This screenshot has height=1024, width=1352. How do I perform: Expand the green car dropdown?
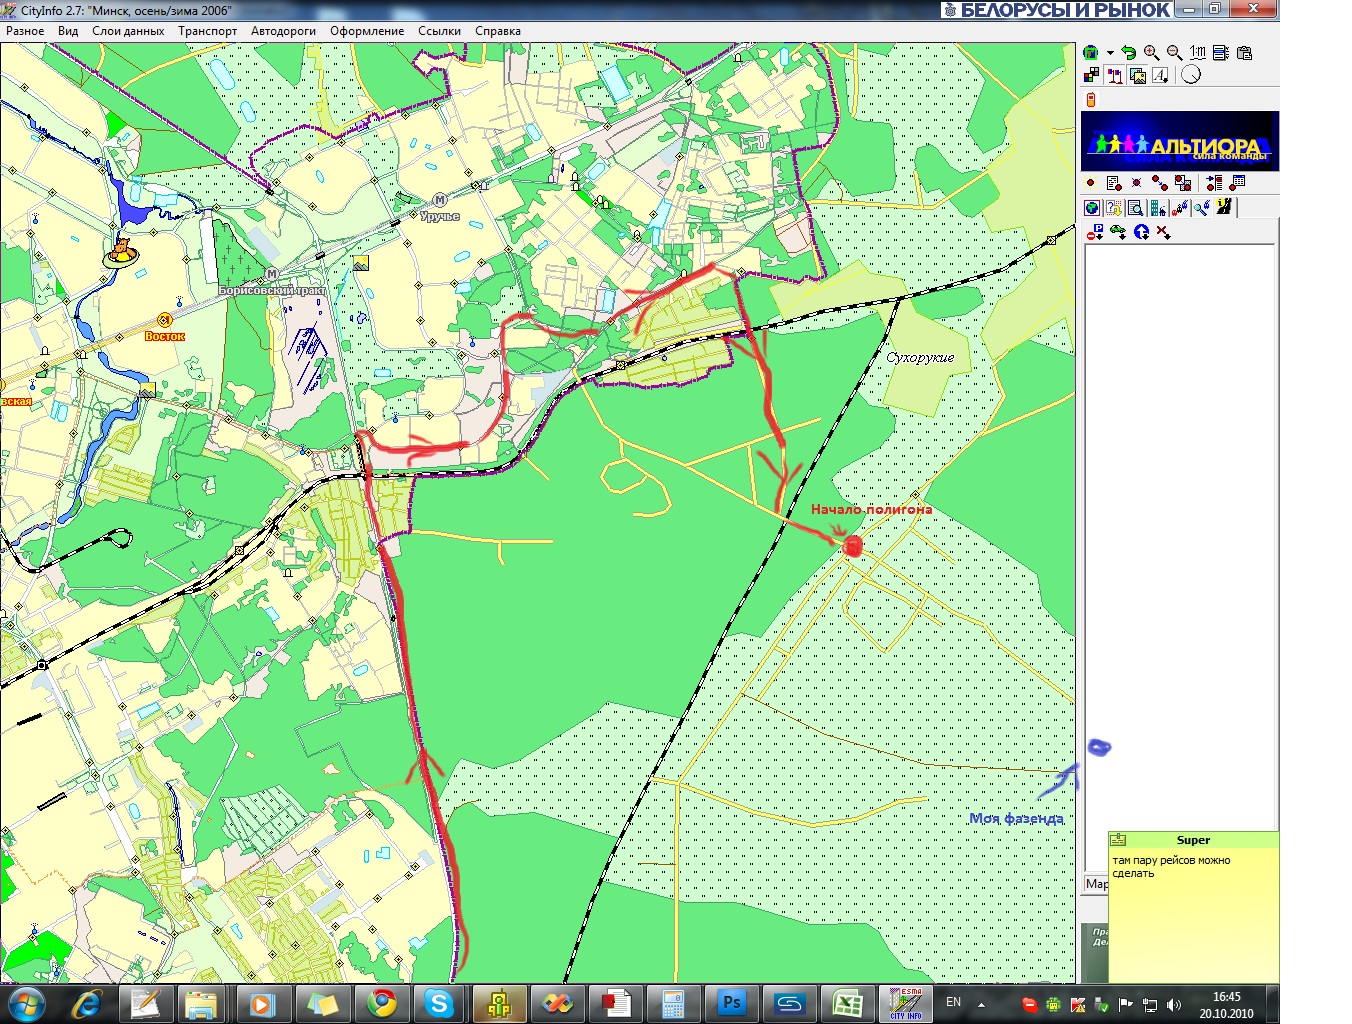[1118, 232]
